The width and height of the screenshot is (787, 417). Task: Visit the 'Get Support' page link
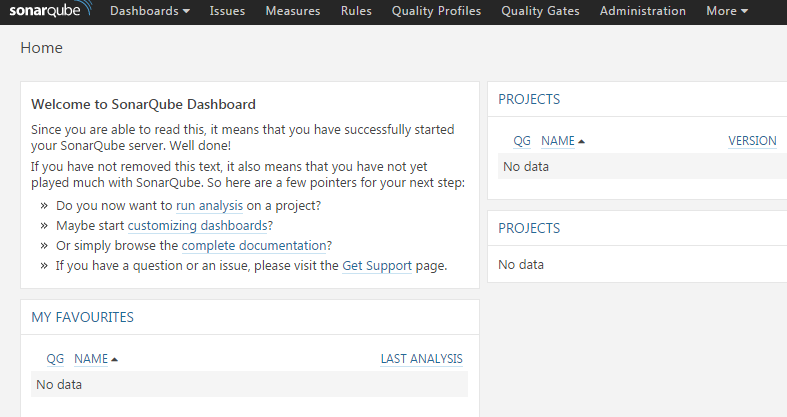377,266
